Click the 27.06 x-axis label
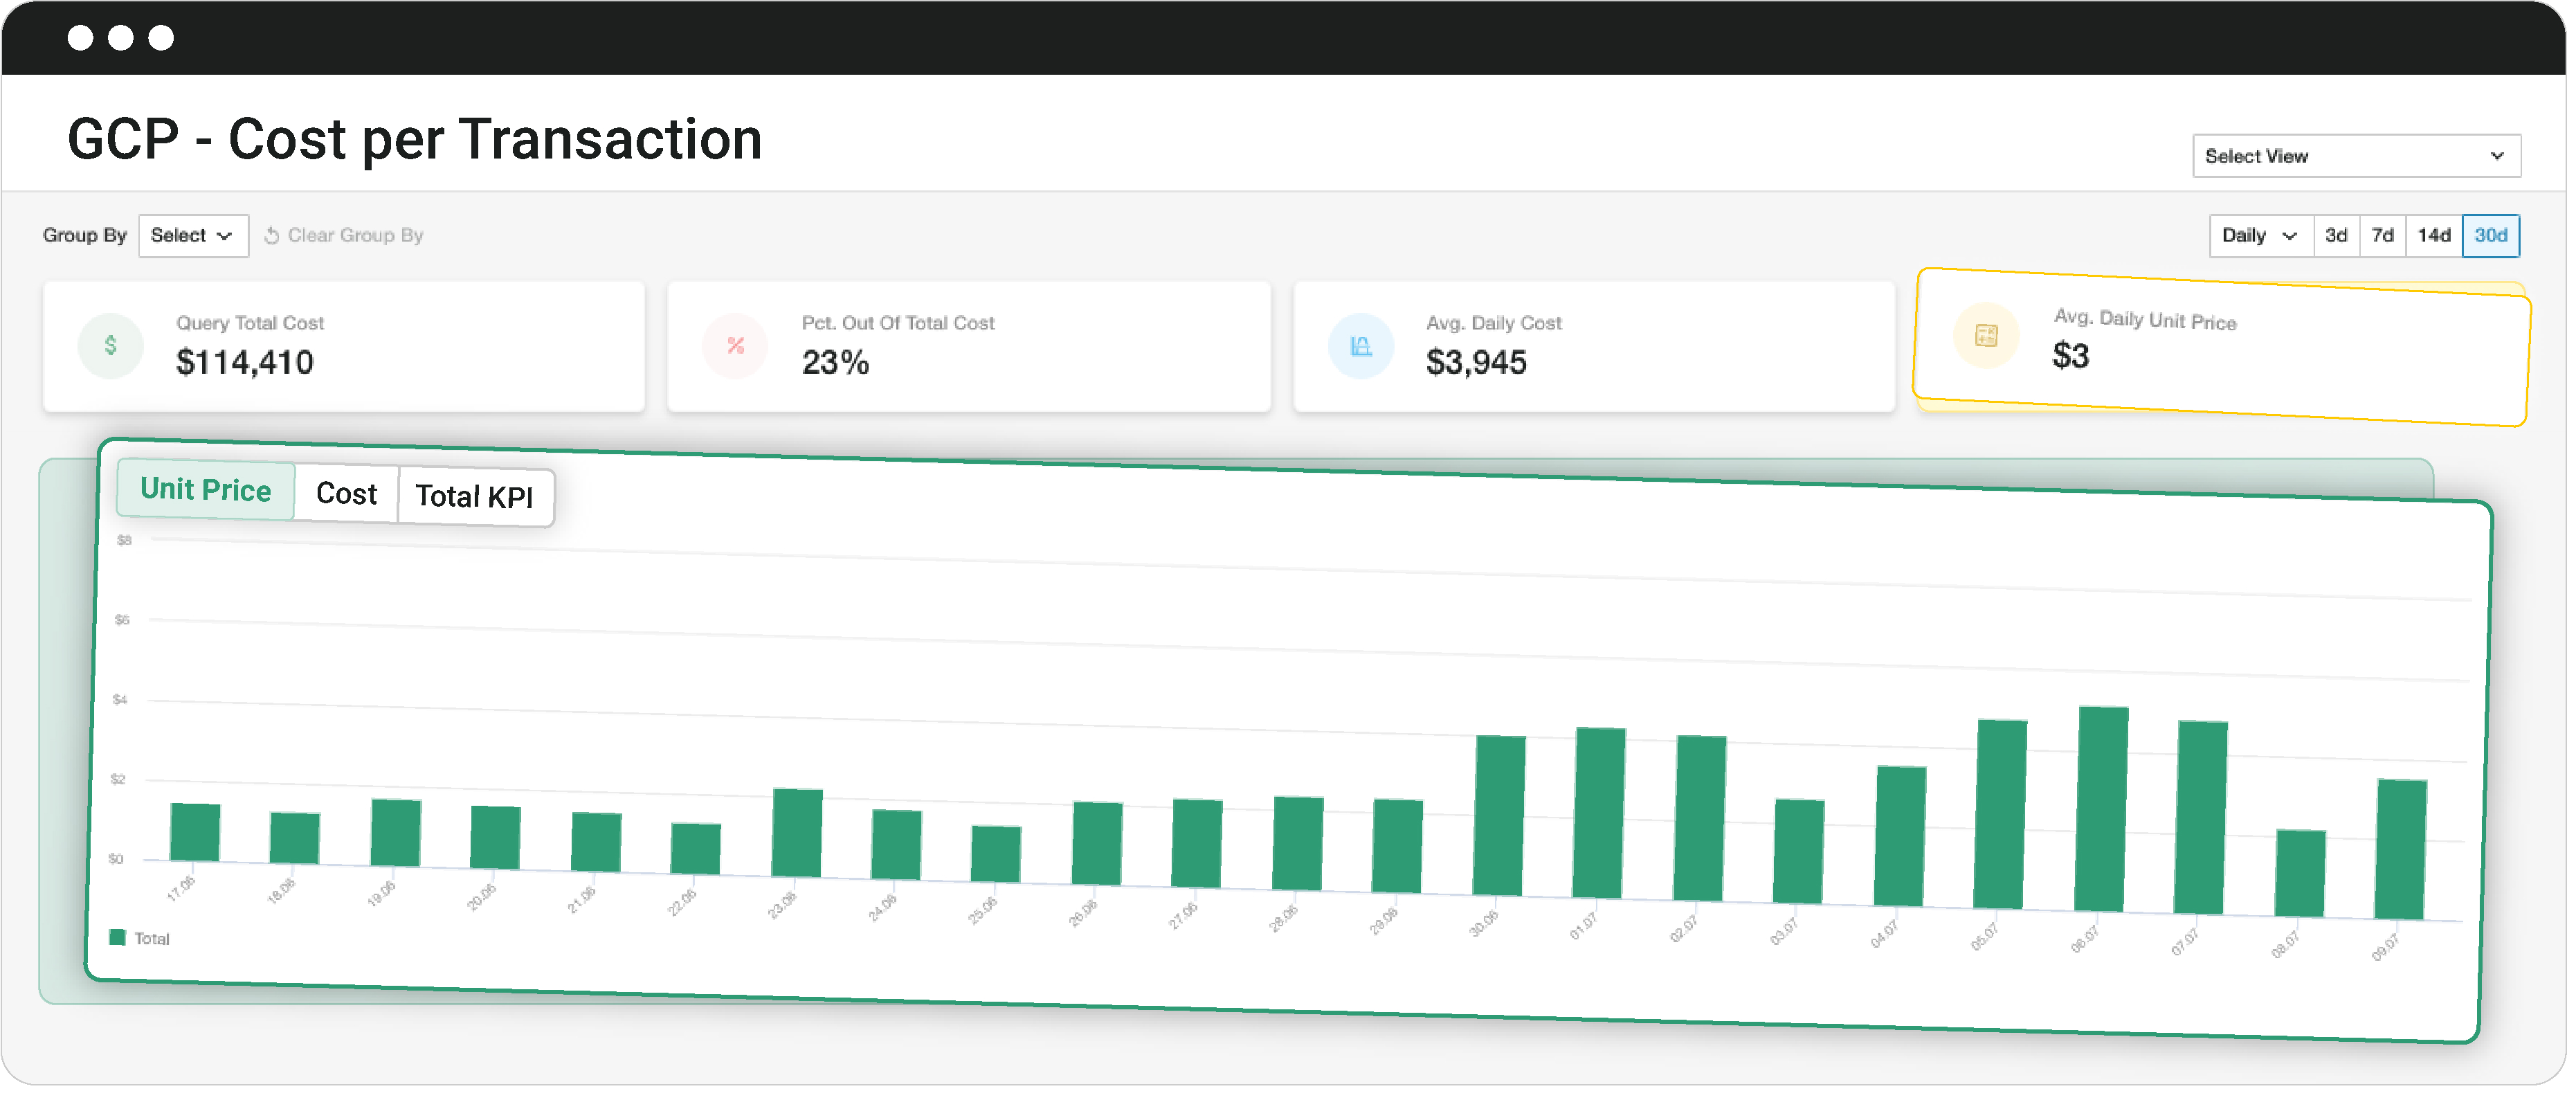2576x1100 pixels. tap(1183, 915)
